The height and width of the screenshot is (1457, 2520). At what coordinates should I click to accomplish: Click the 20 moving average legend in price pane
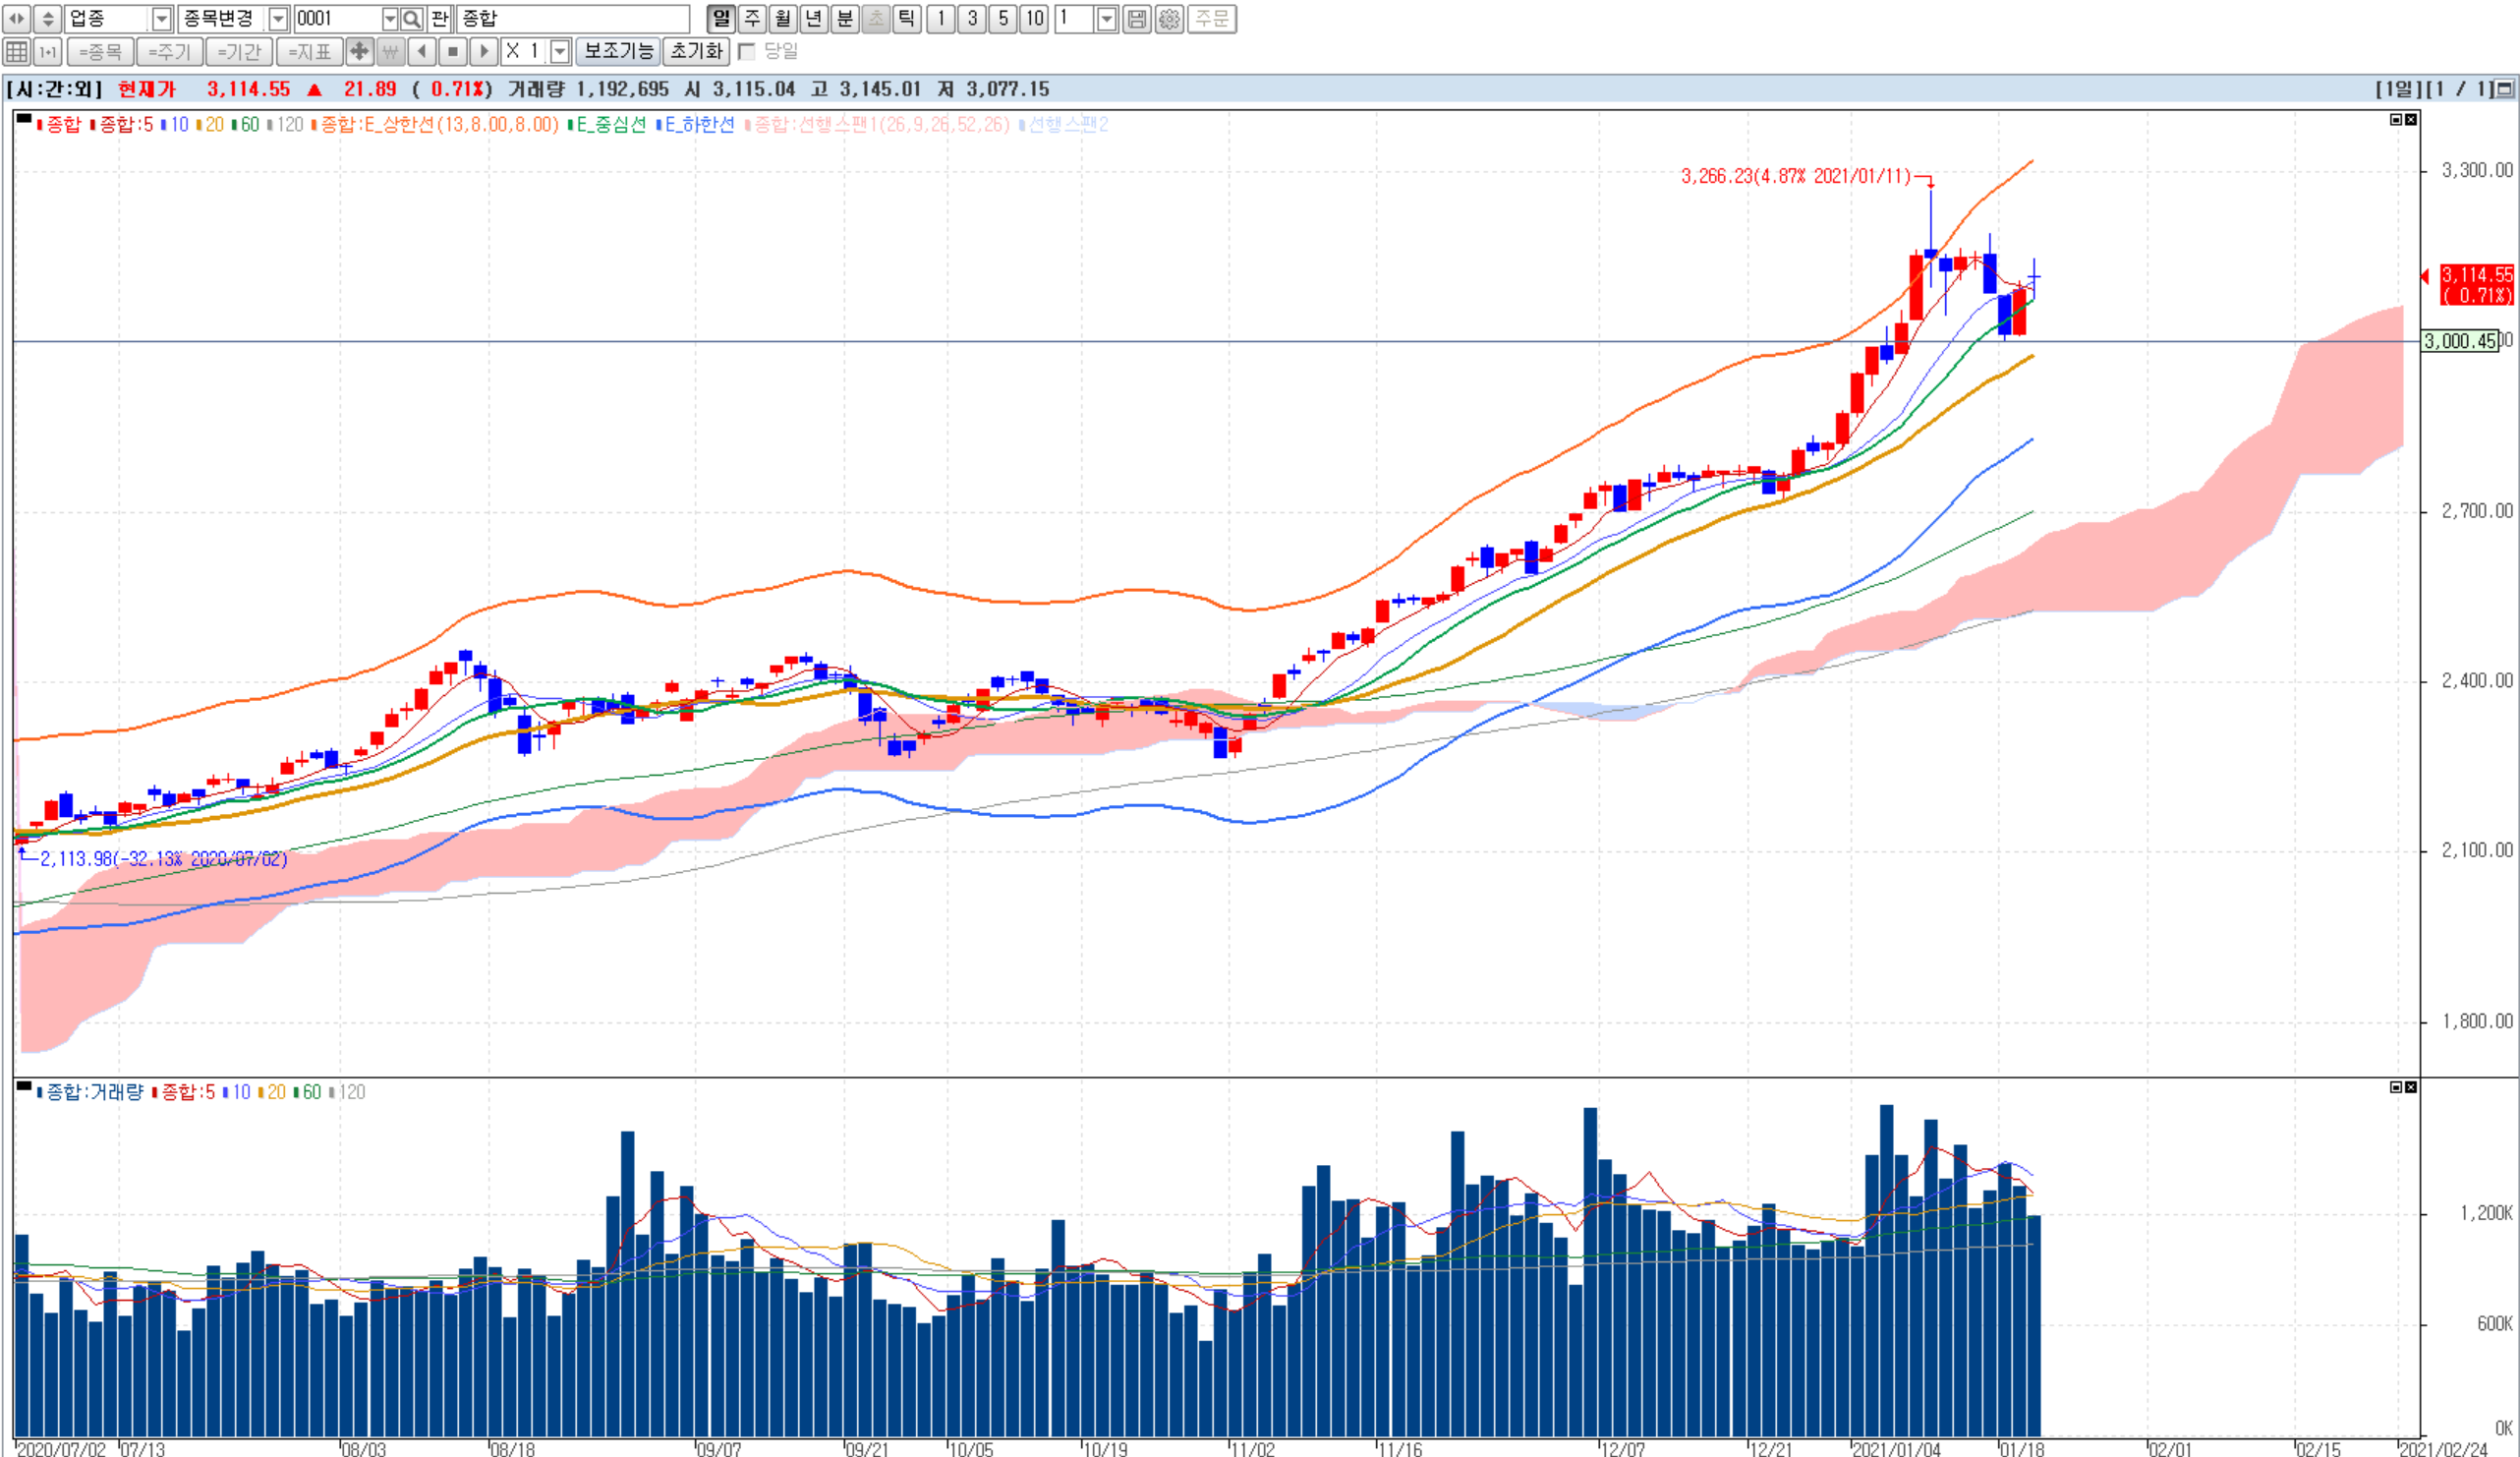coord(210,124)
